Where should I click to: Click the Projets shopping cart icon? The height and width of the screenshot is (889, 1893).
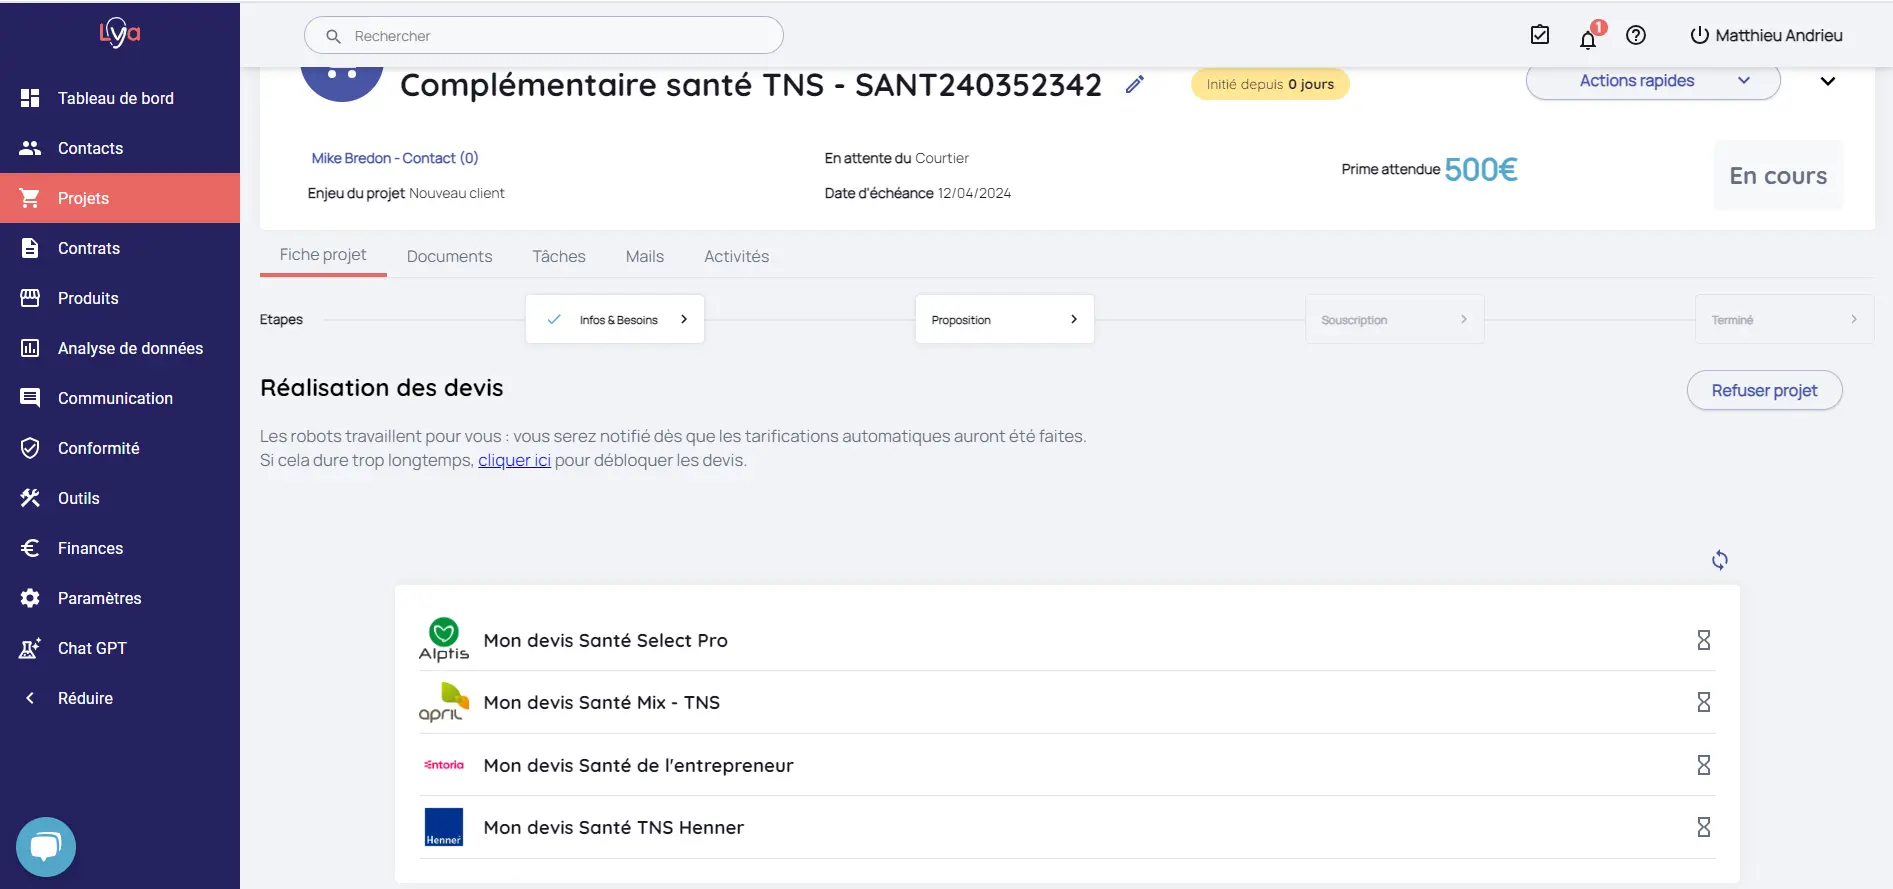(x=30, y=198)
